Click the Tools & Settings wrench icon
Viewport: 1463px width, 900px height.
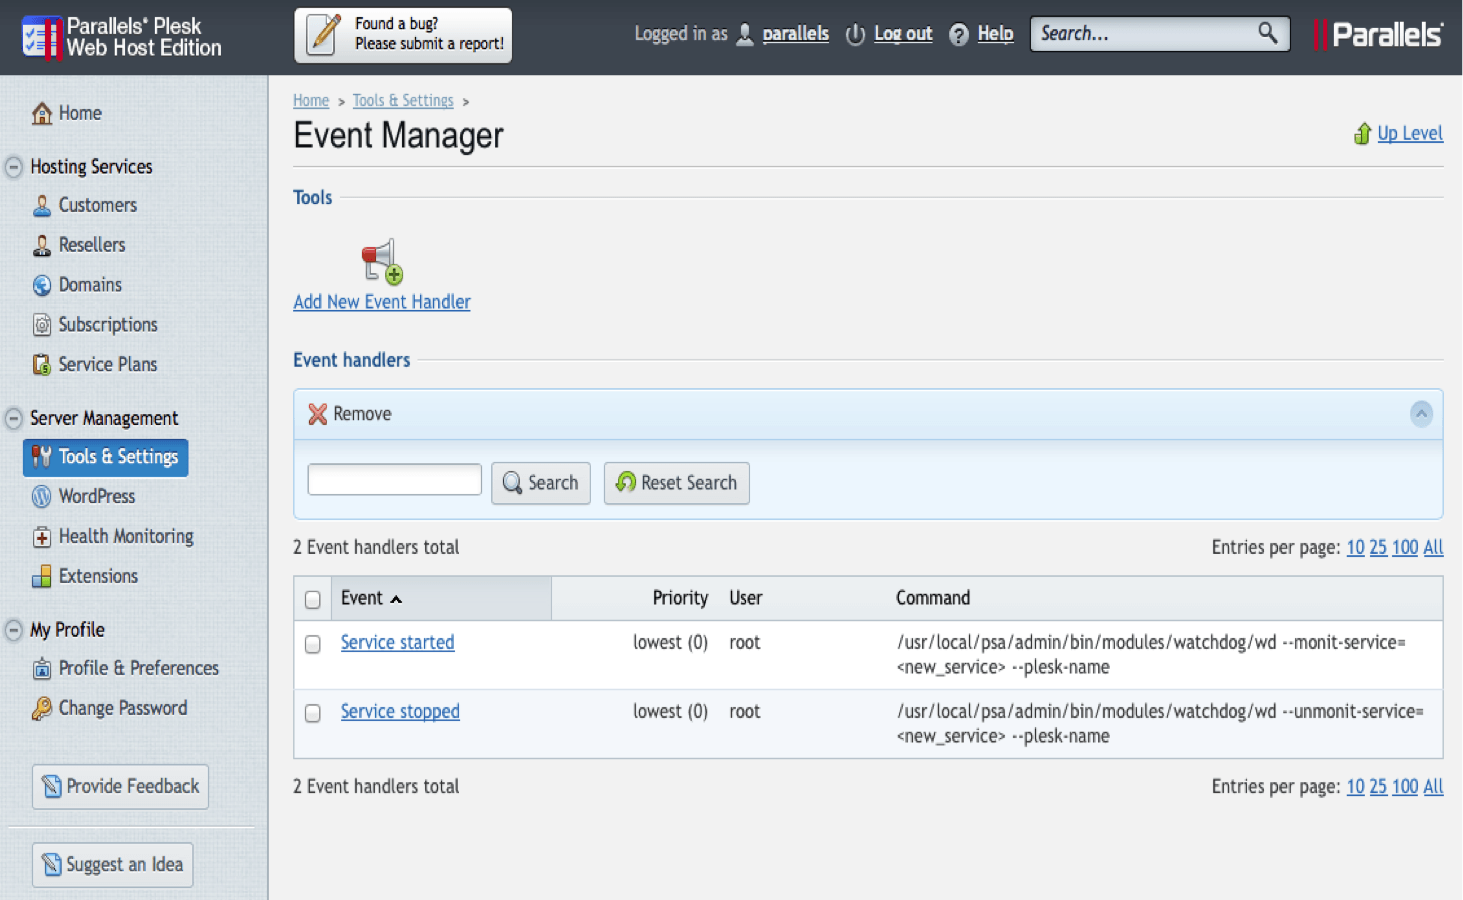click(41, 457)
